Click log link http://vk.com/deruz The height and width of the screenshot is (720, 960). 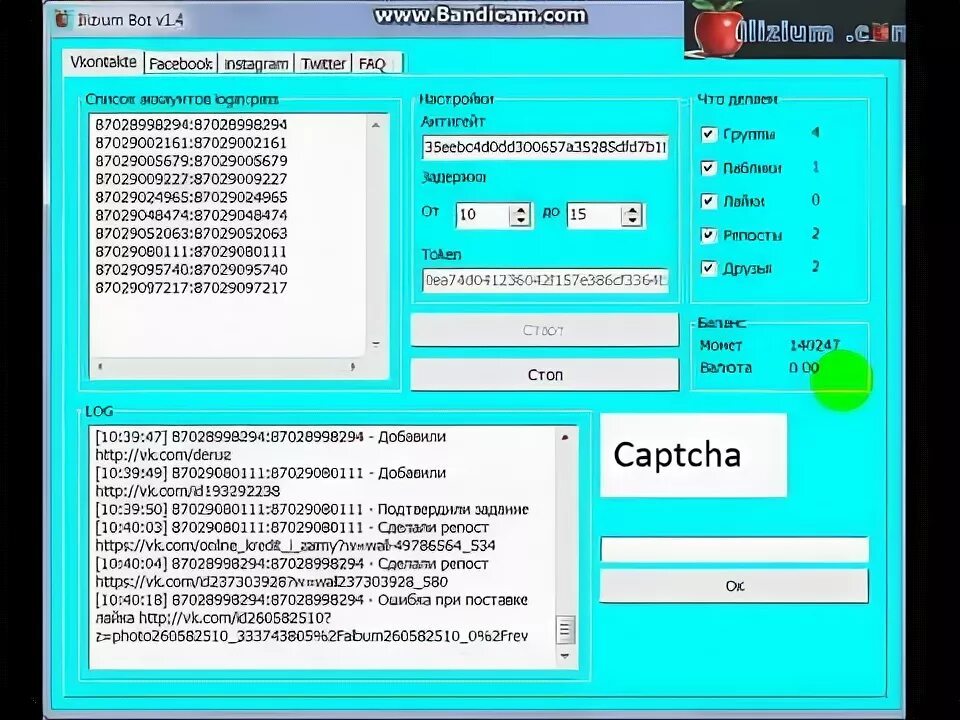163,455
